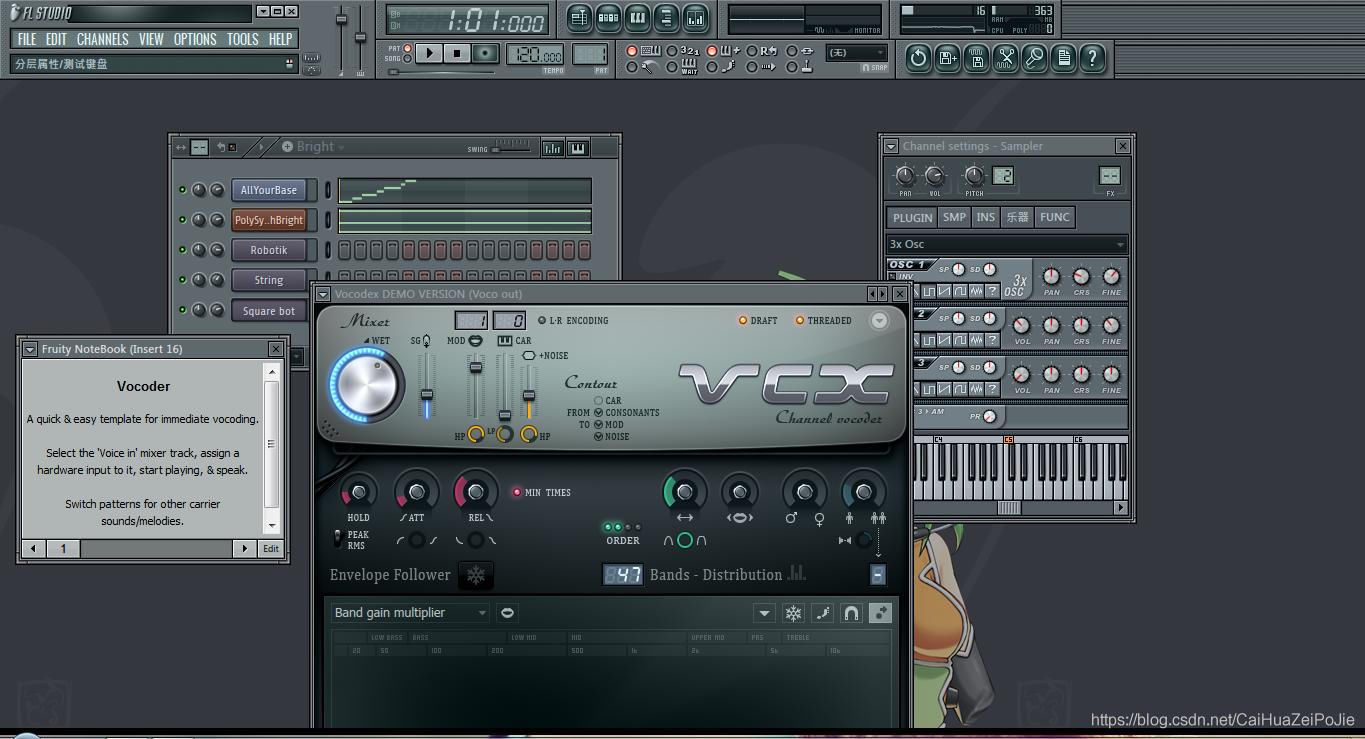Click the arch-shaped icon above band graph
Screen dimensions: 1365x739
coord(851,613)
